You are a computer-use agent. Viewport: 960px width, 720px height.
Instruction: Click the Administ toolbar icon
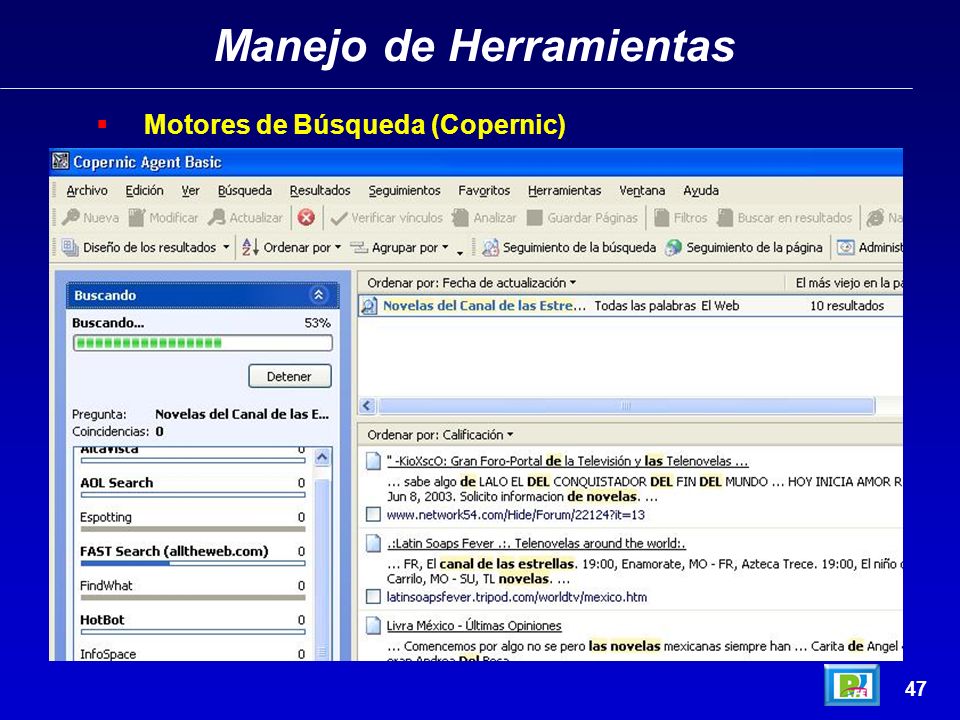click(846, 247)
